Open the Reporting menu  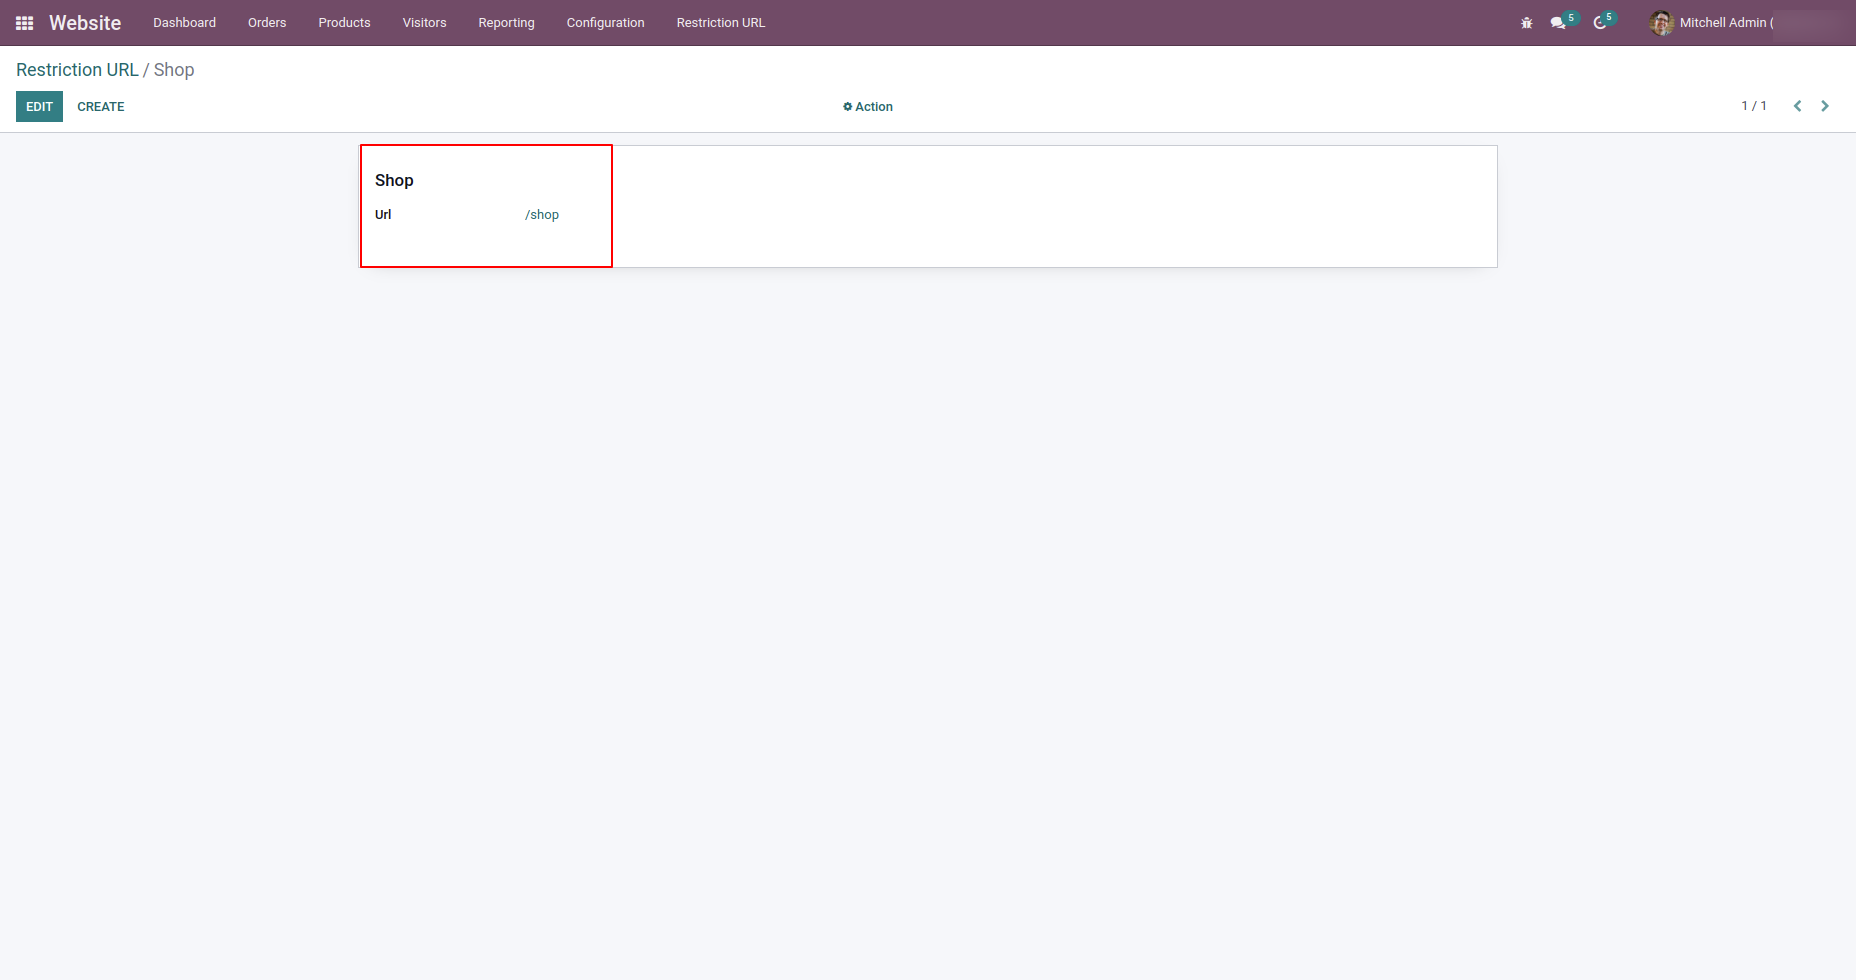[x=506, y=23]
